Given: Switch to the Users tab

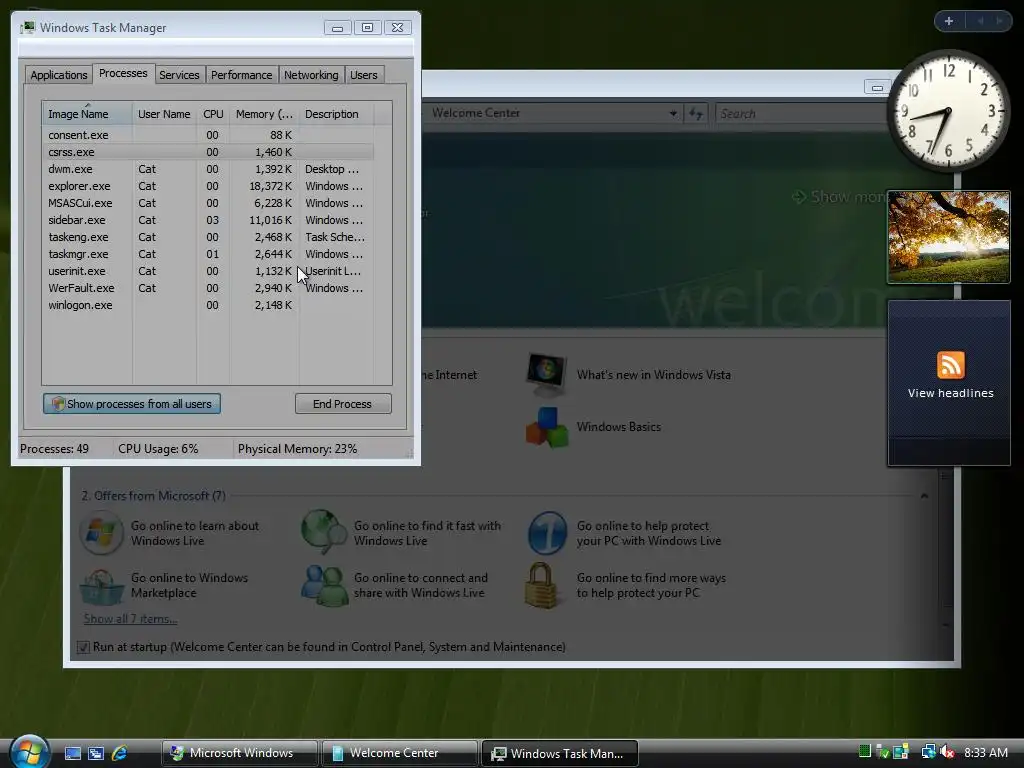Looking at the screenshot, I should point(363,75).
